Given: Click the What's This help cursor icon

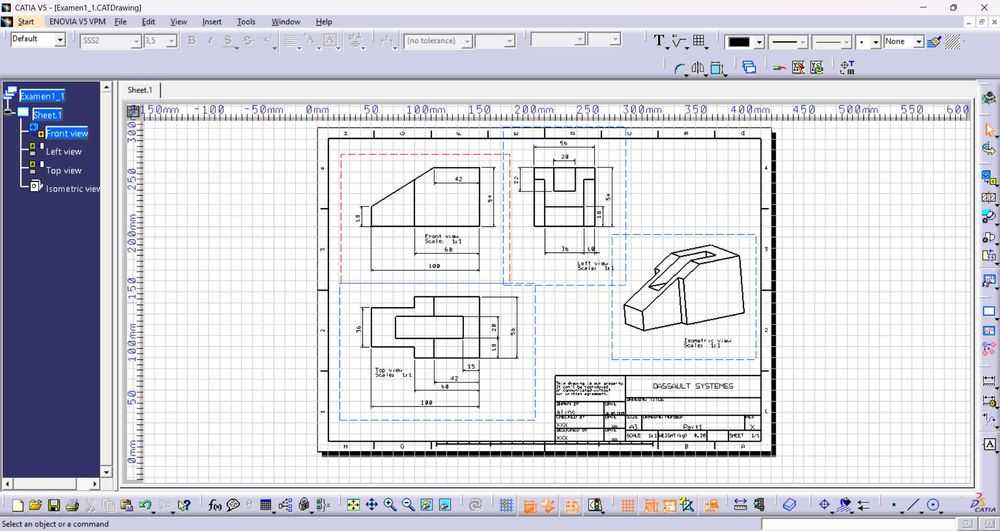Looking at the screenshot, I should point(184,506).
